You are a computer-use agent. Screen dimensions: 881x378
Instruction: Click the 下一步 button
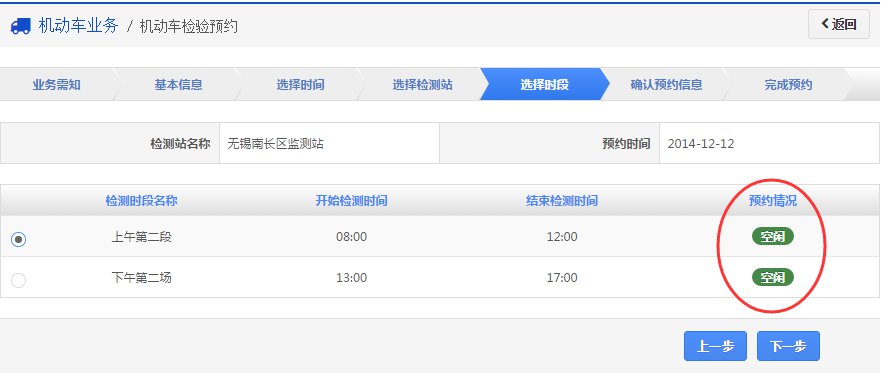(x=788, y=346)
